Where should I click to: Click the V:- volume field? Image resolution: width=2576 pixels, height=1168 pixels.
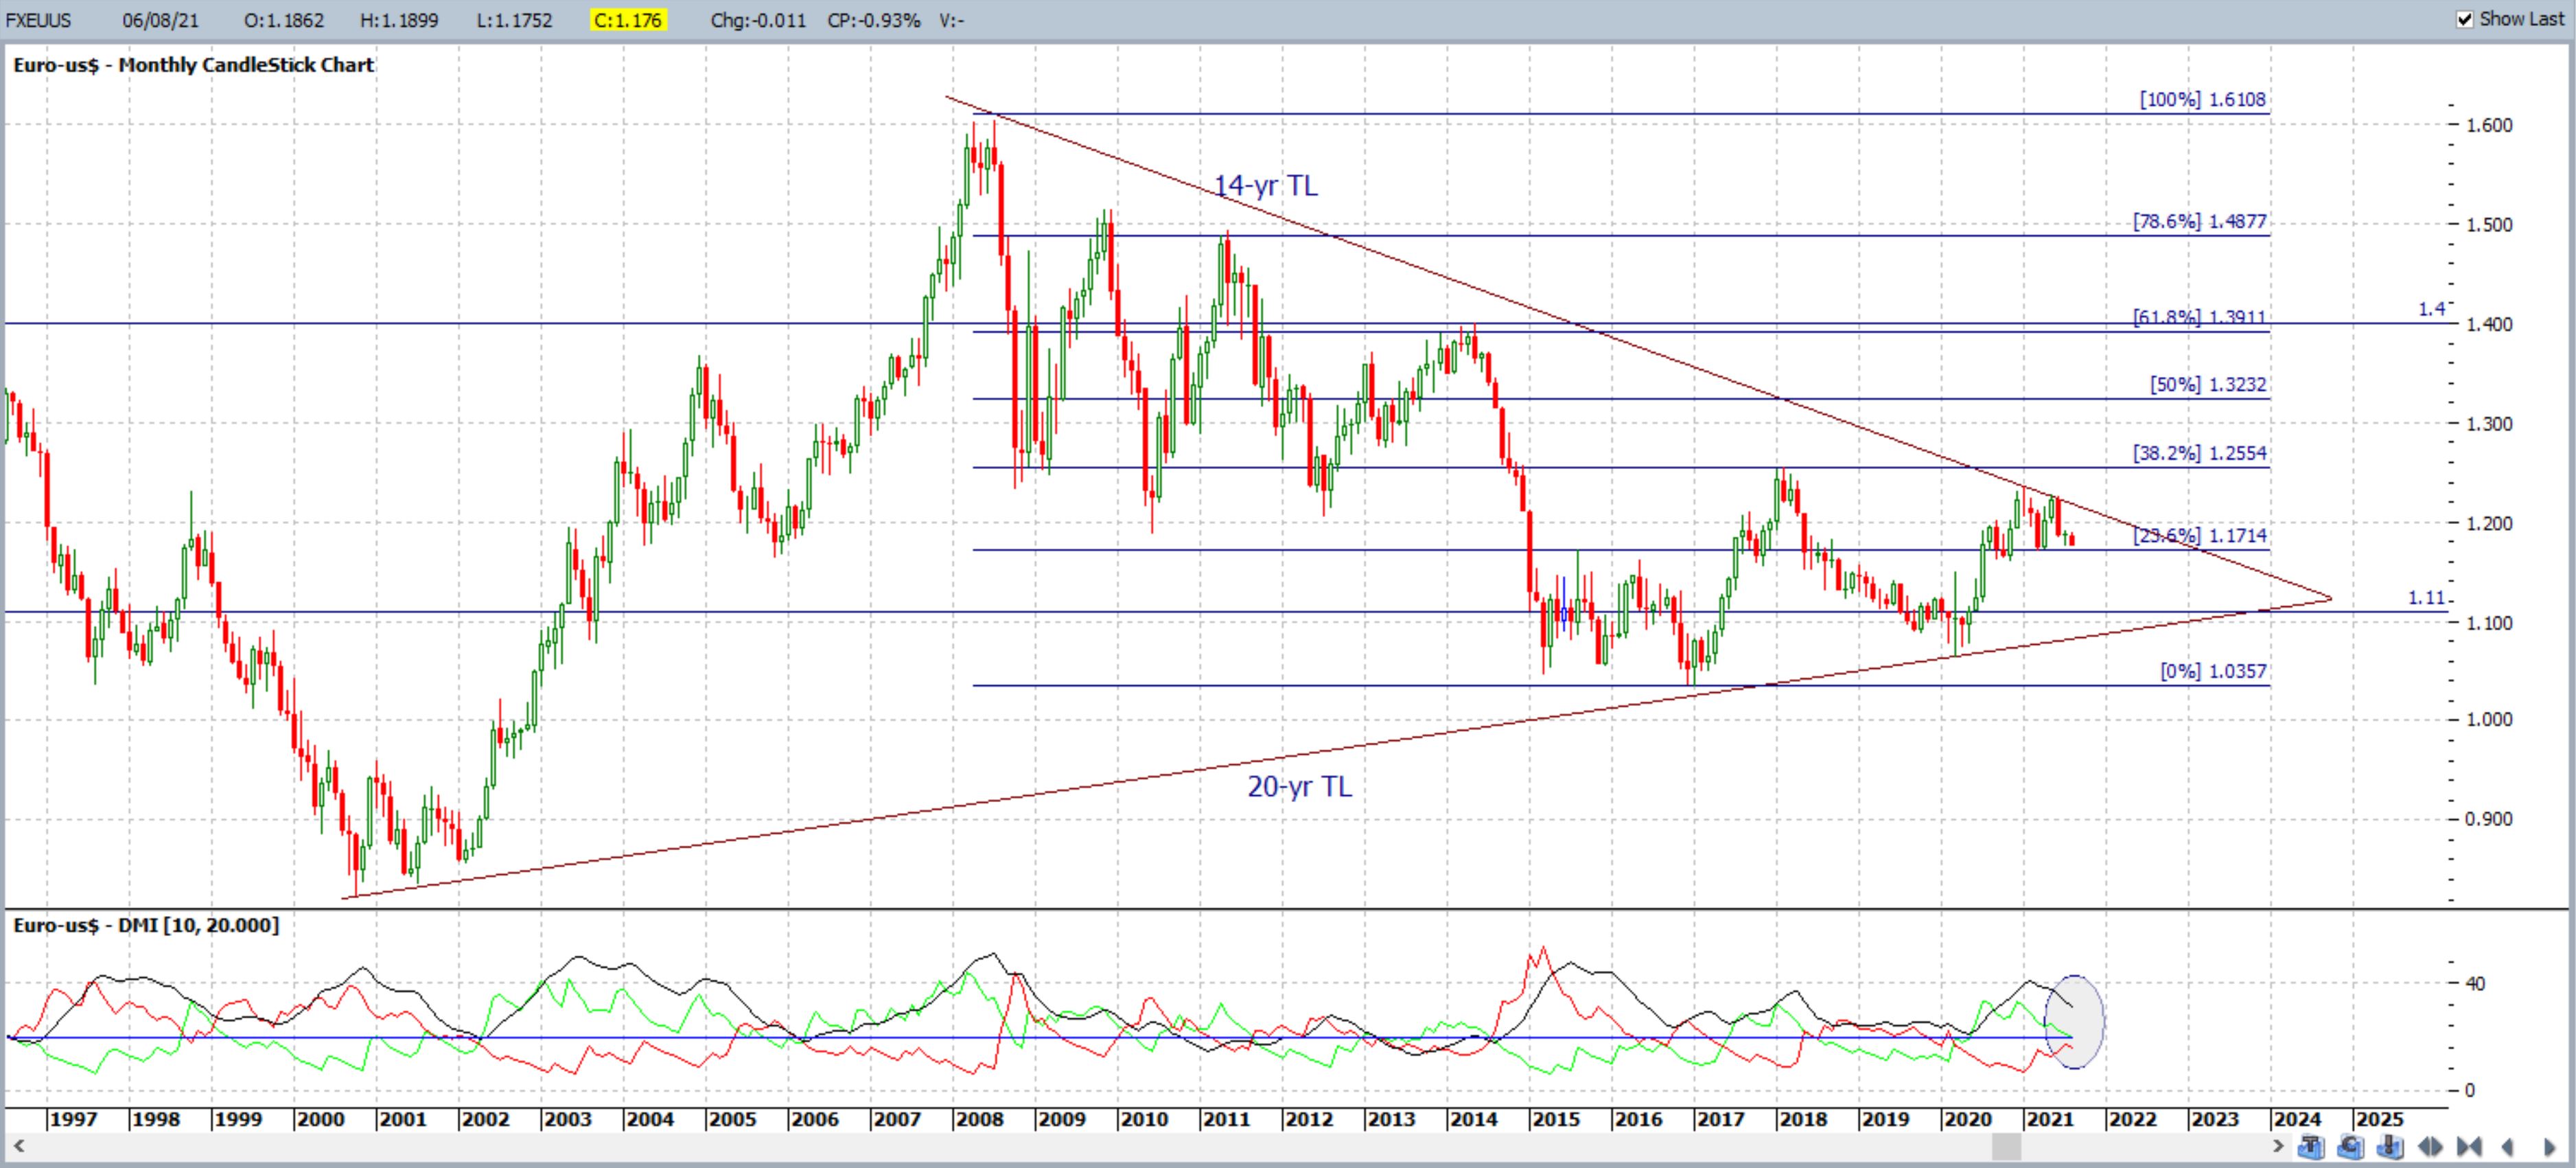[952, 20]
